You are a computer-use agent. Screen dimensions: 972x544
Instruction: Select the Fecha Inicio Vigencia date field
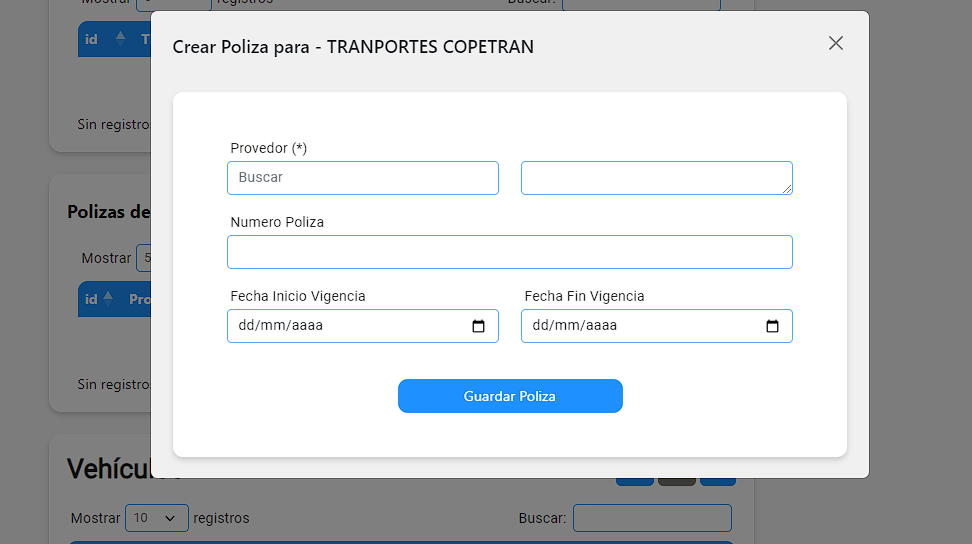[363, 326]
